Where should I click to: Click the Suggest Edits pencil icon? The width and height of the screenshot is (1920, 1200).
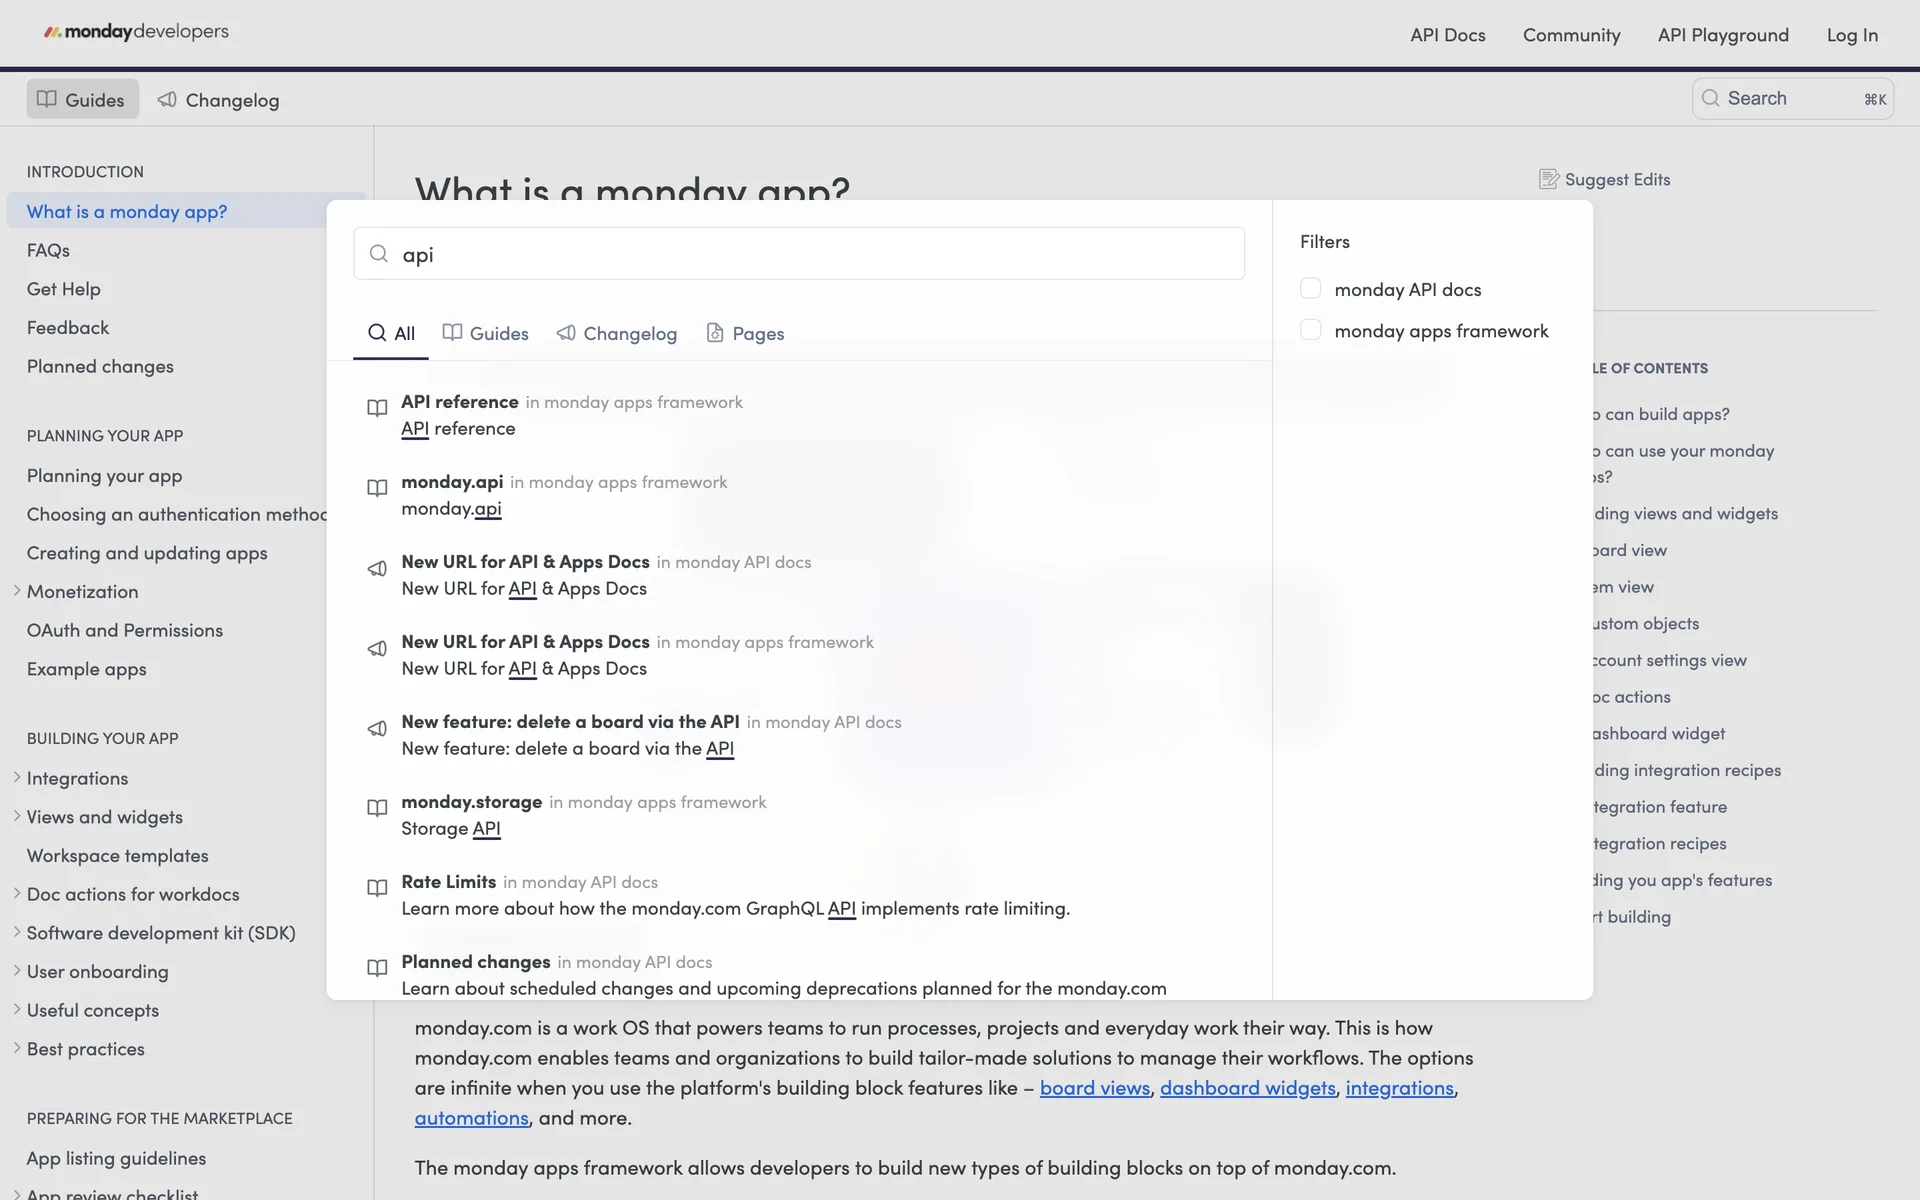pos(1548,180)
